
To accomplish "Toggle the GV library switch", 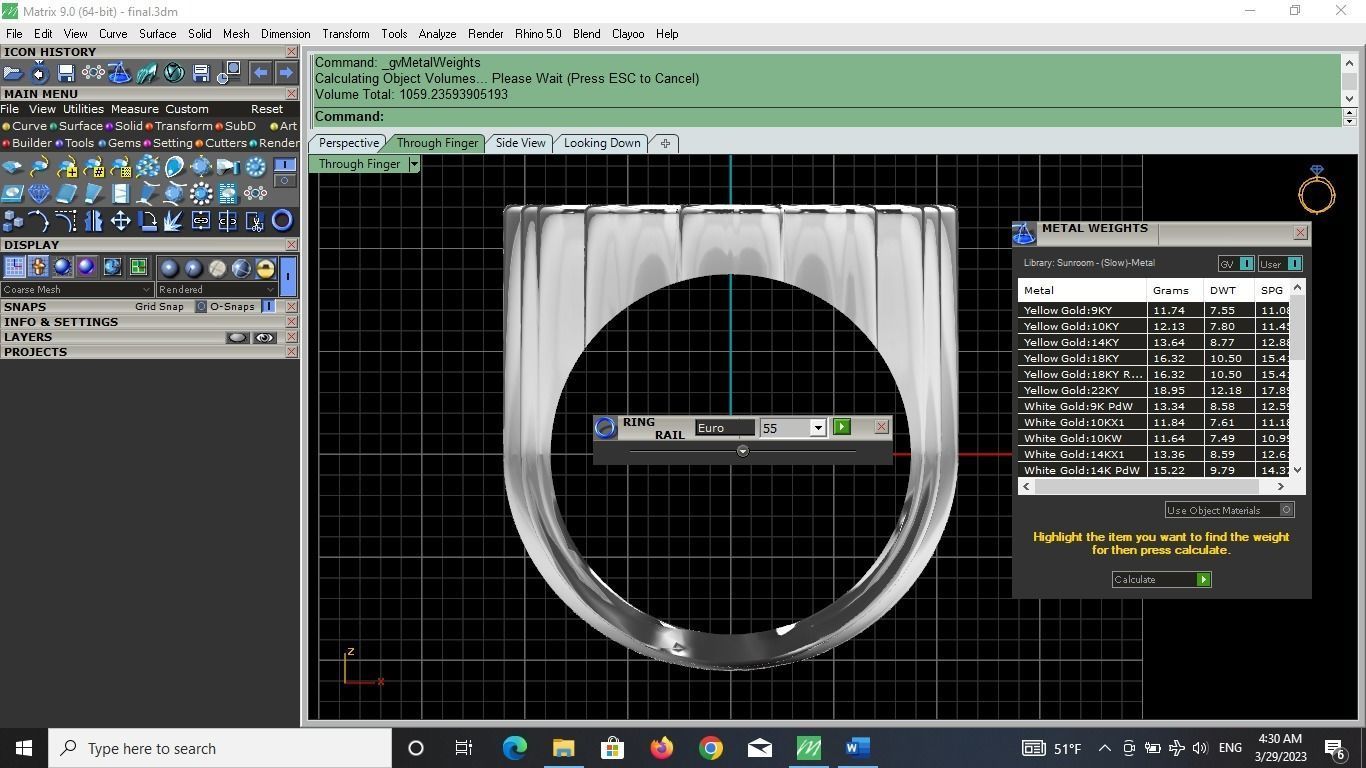I will point(1246,264).
